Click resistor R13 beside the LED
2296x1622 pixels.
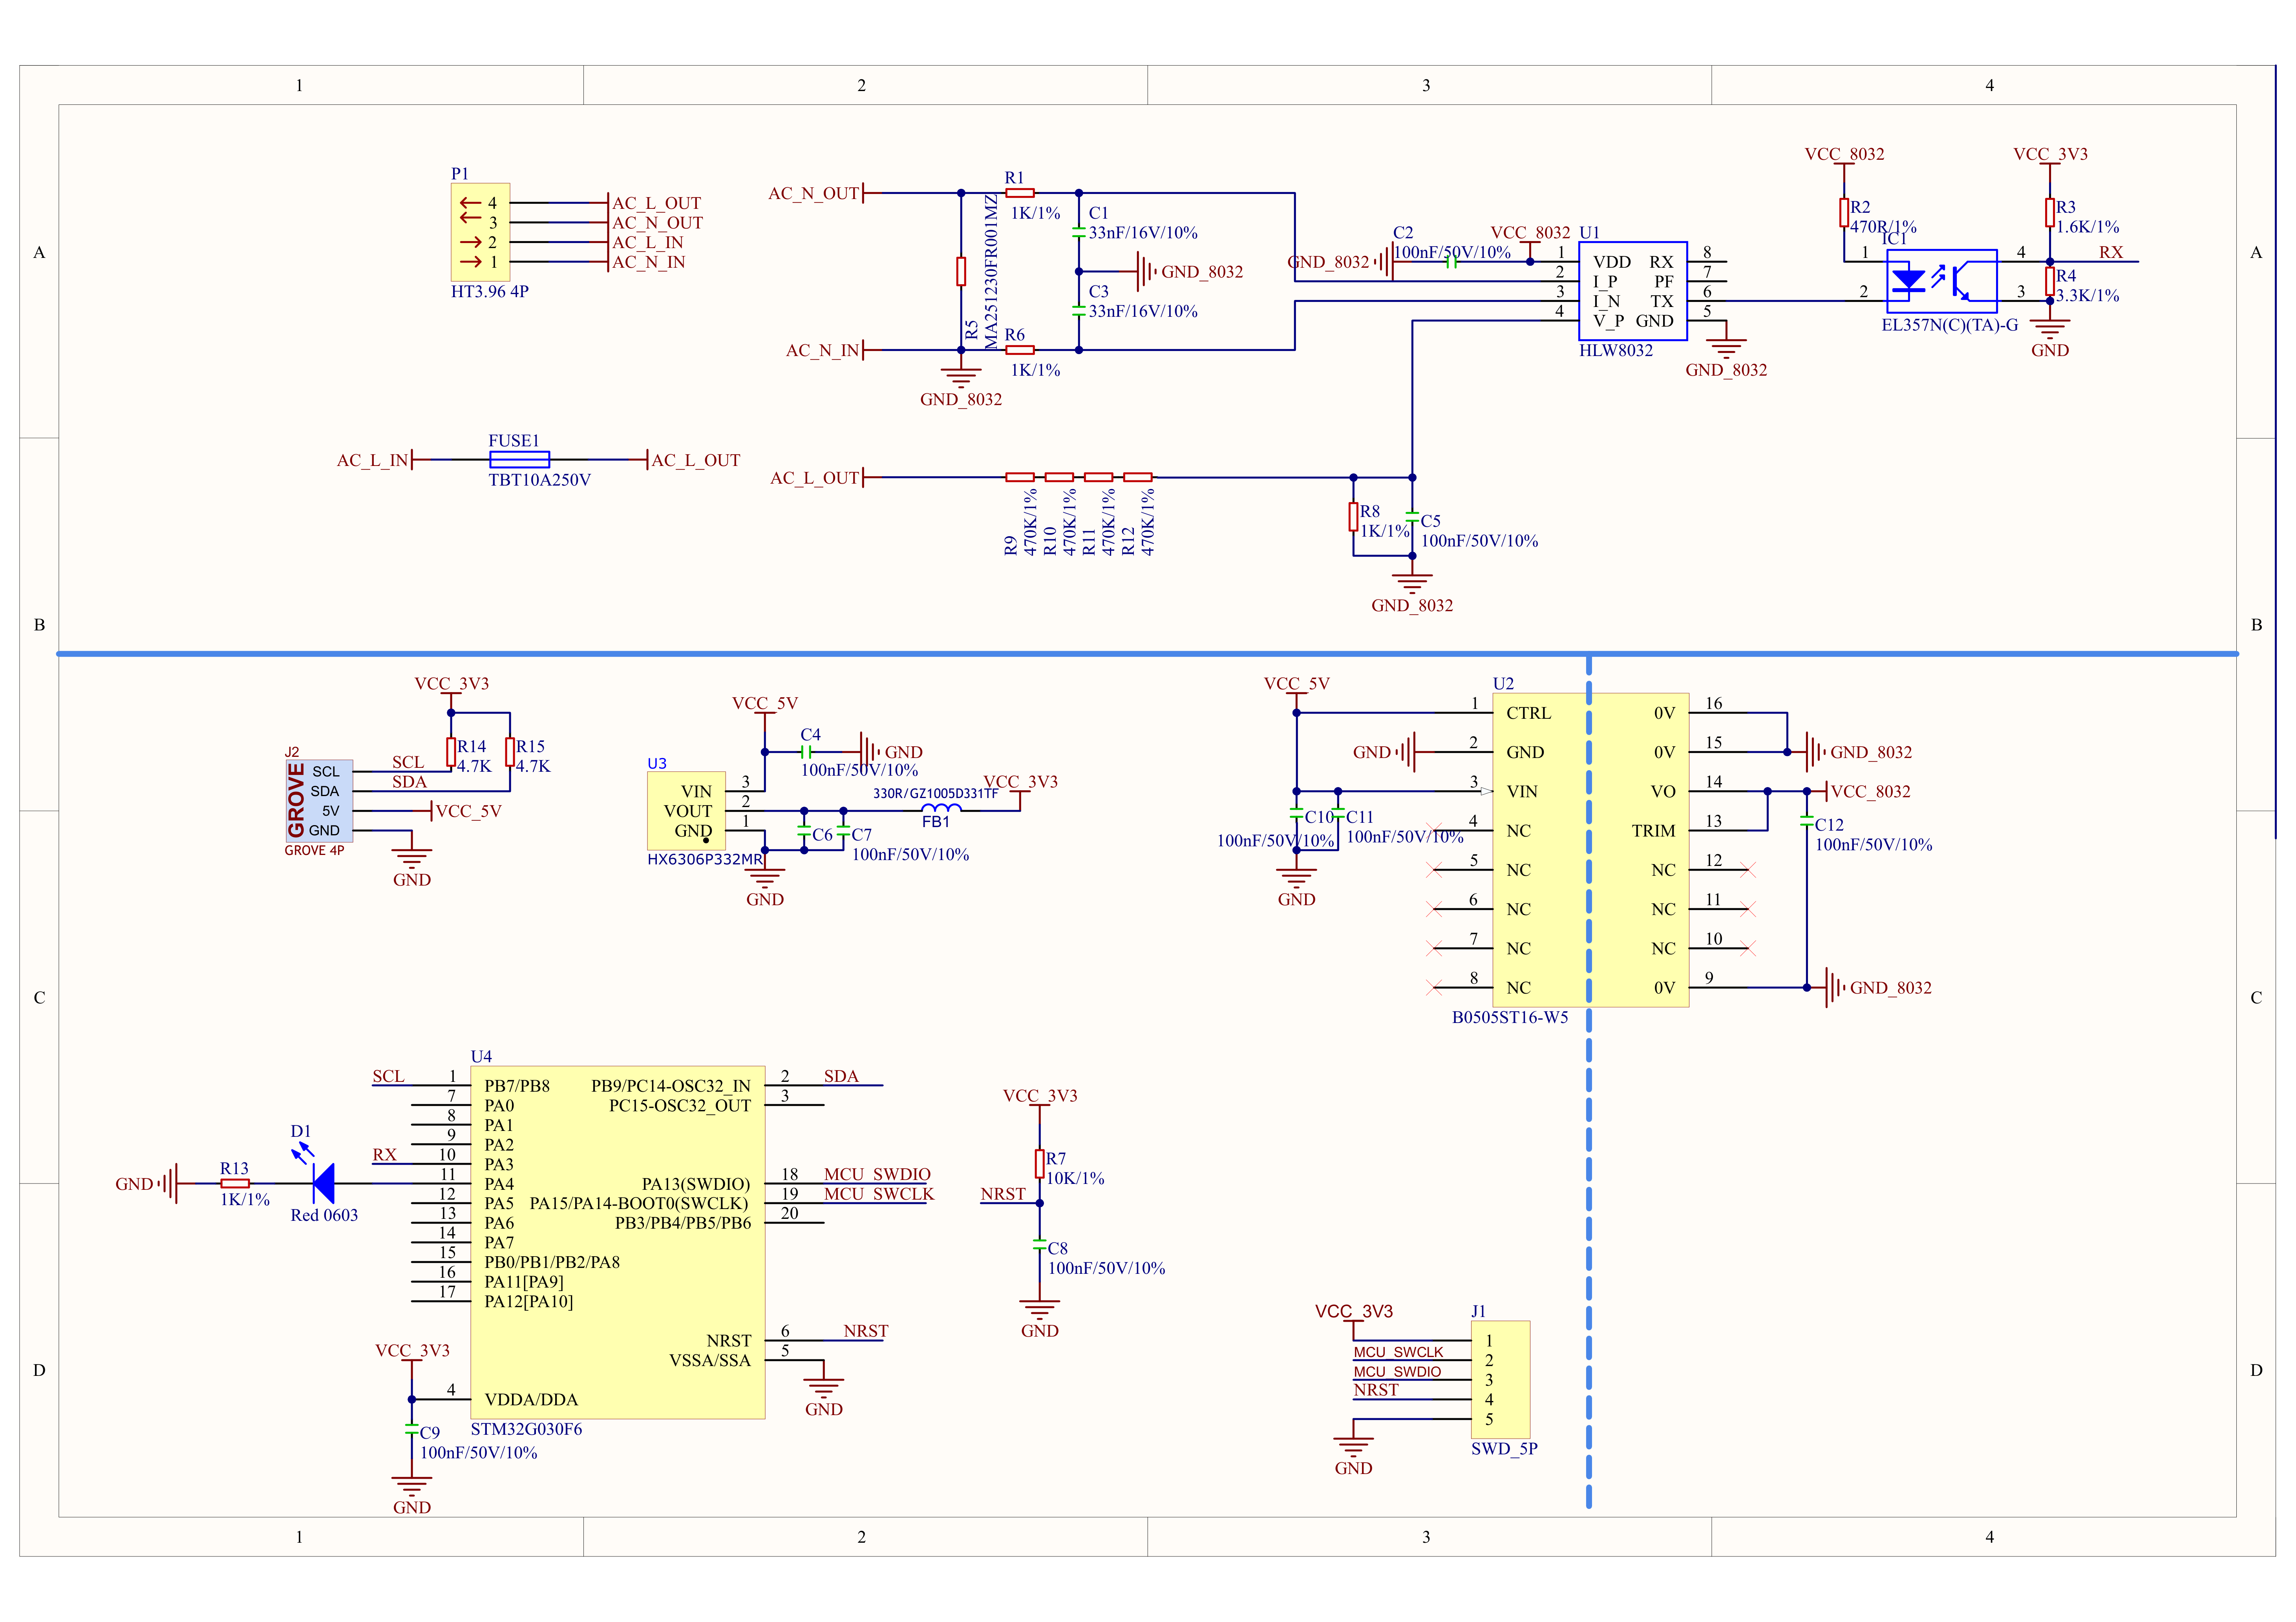click(235, 1183)
